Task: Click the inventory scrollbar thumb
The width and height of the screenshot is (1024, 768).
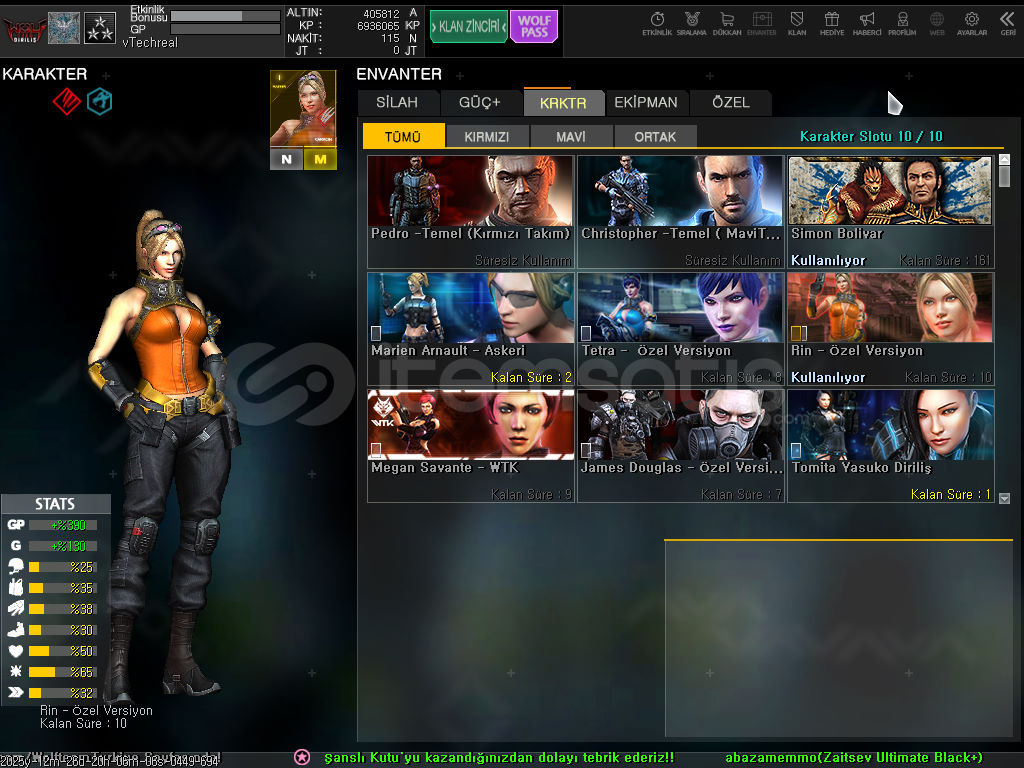Action: click(x=1004, y=175)
